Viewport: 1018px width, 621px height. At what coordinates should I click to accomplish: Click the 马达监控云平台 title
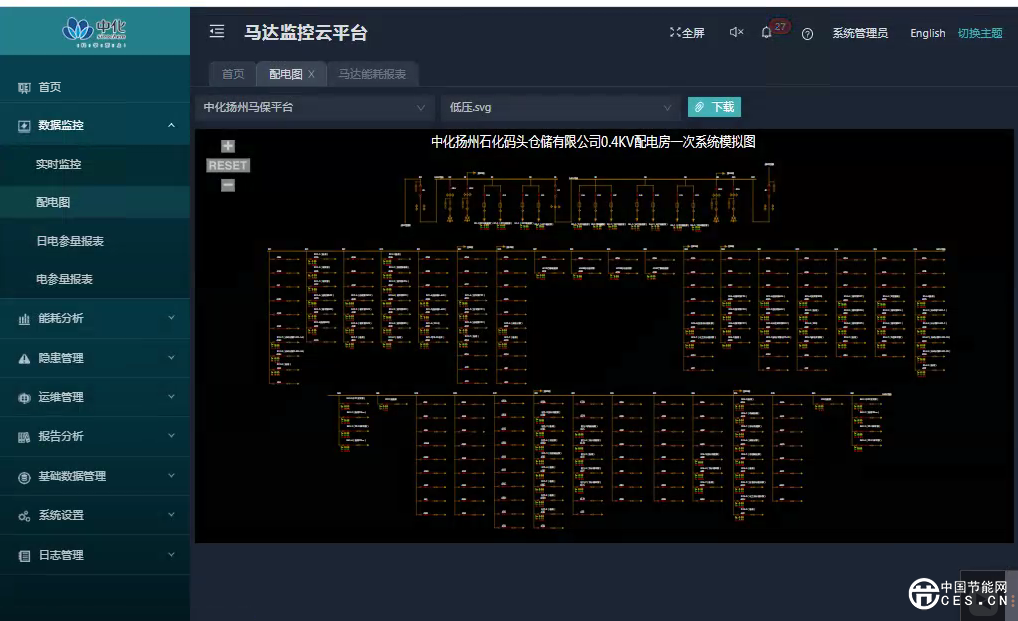[x=306, y=32]
